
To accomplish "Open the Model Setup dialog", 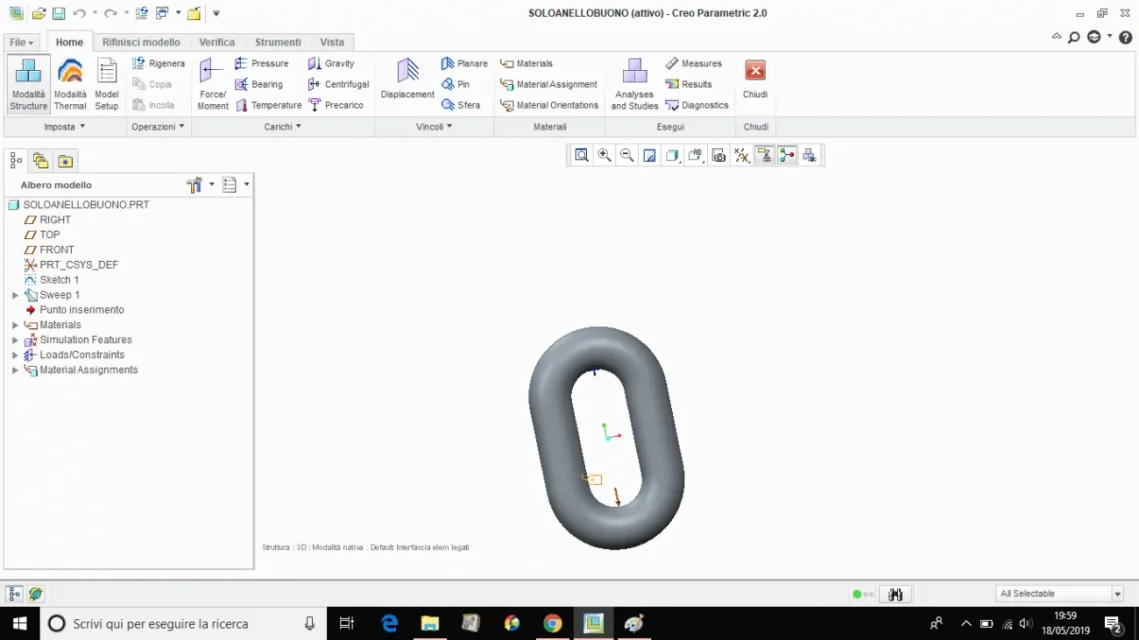I will point(106,83).
